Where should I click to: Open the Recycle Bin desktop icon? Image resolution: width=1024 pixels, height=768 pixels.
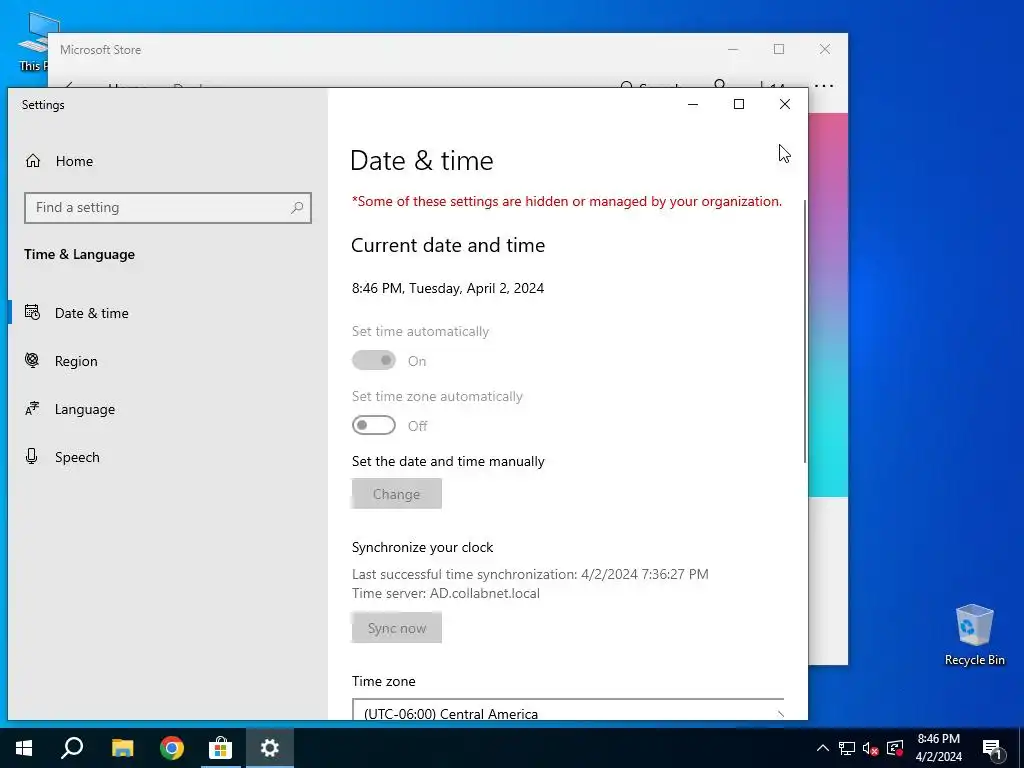click(x=974, y=635)
